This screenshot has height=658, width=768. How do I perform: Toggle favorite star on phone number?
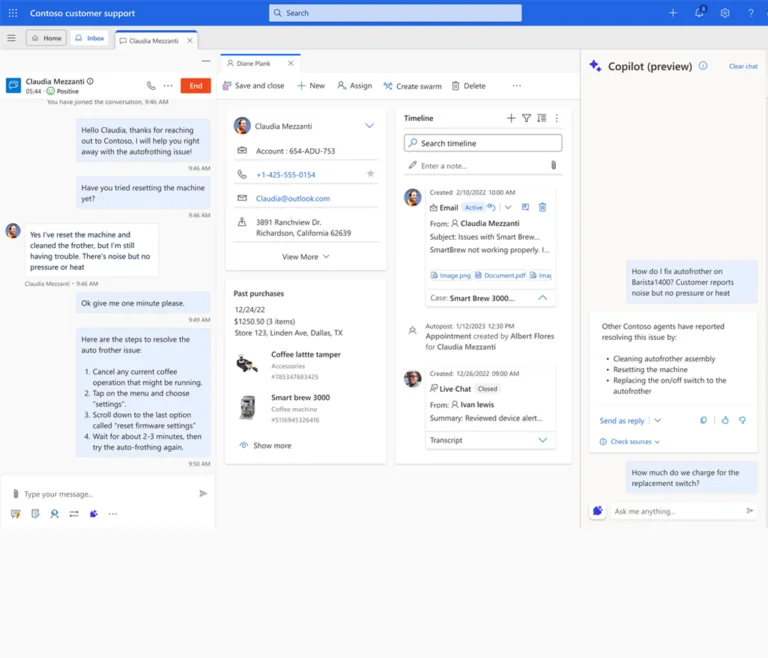tap(370, 173)
